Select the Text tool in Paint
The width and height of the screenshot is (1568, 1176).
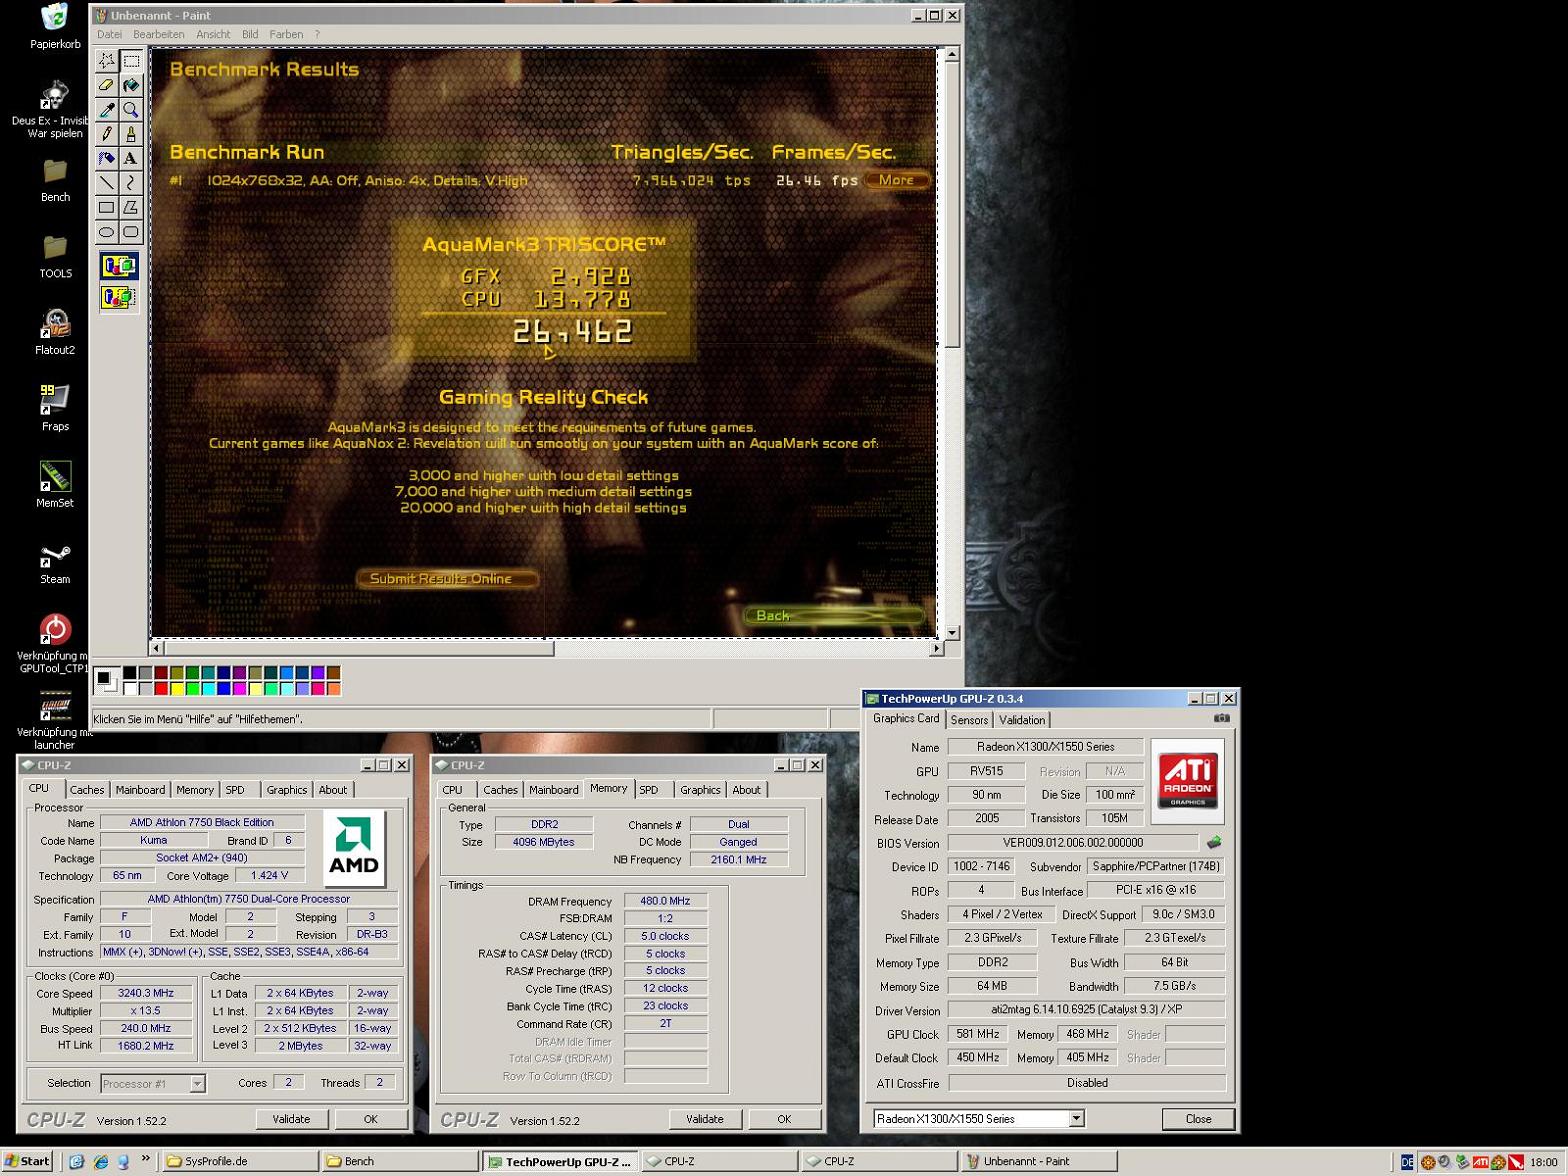coord(131,158)
